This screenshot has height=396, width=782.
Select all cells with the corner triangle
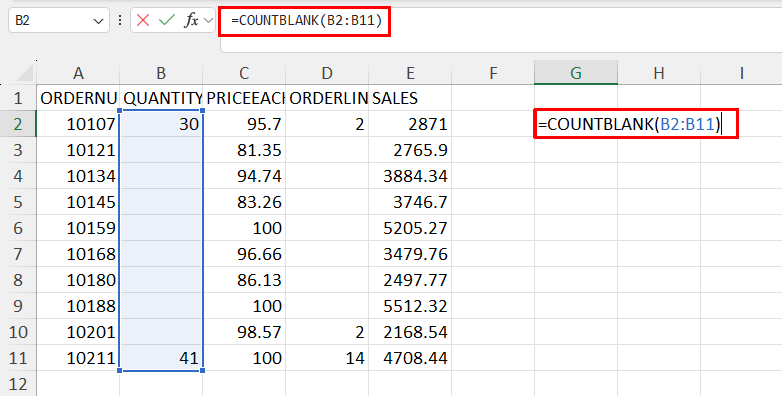[x=25, y=73]
